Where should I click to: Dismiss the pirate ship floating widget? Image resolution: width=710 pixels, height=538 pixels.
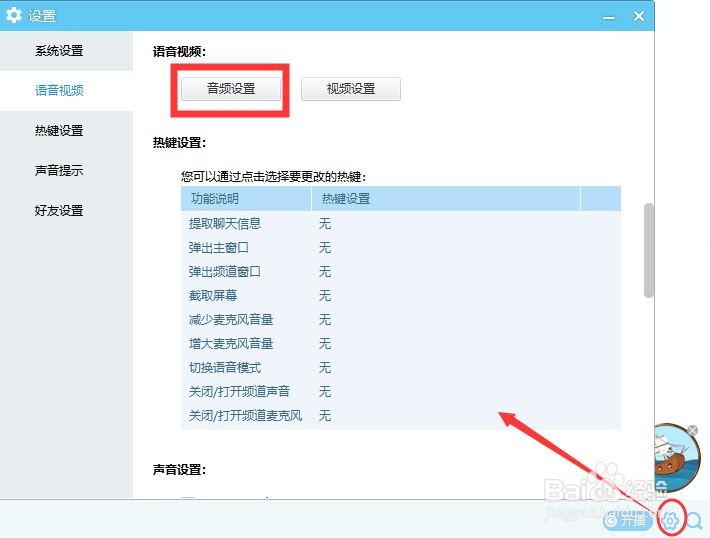click(692, 430)
